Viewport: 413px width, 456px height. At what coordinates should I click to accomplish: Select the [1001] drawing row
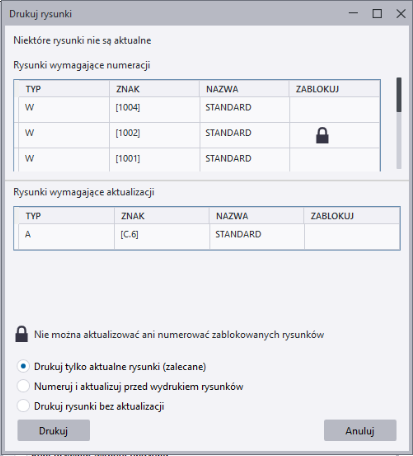(x=199, y=160)
